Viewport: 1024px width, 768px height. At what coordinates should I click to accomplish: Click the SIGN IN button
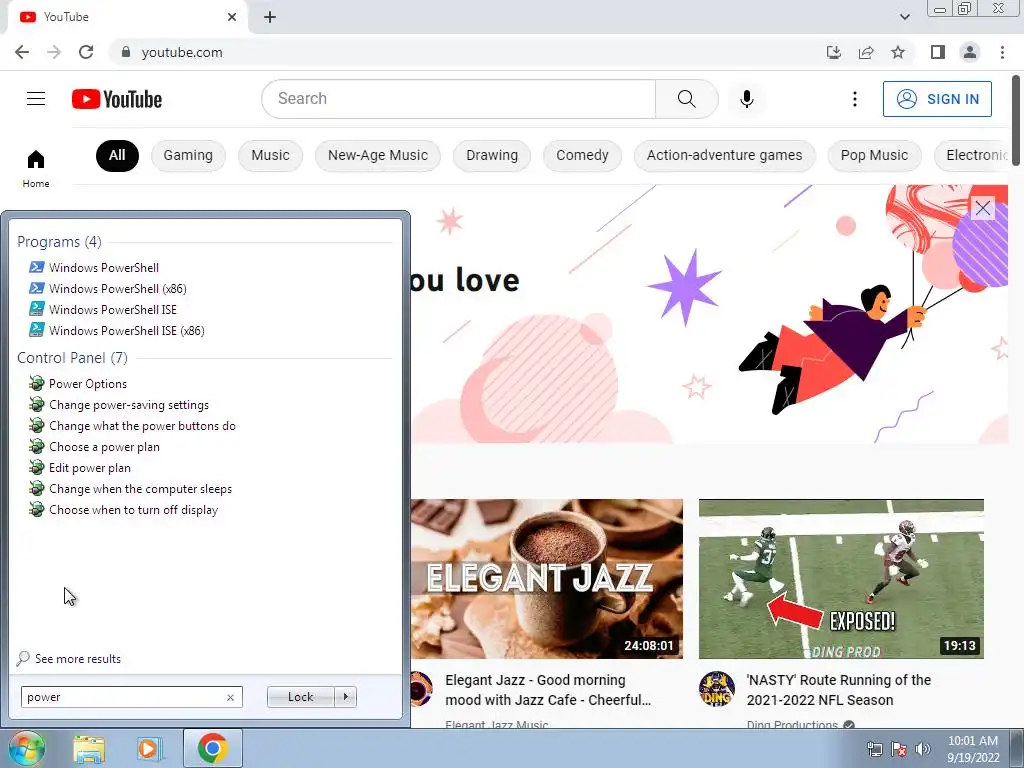[936, 99]
